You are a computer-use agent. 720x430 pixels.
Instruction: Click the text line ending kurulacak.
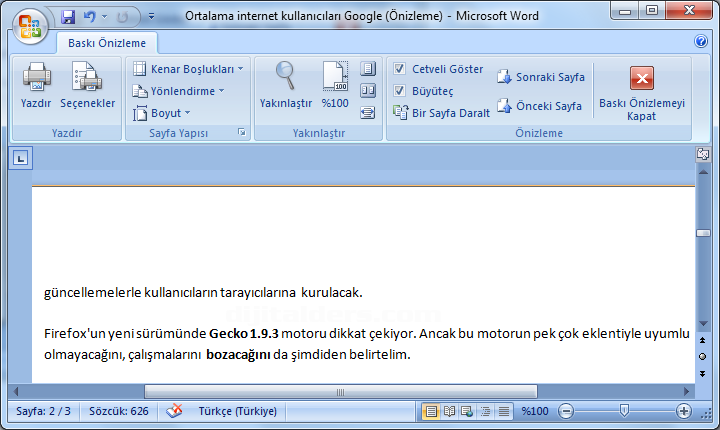click(x=203, y=293)
